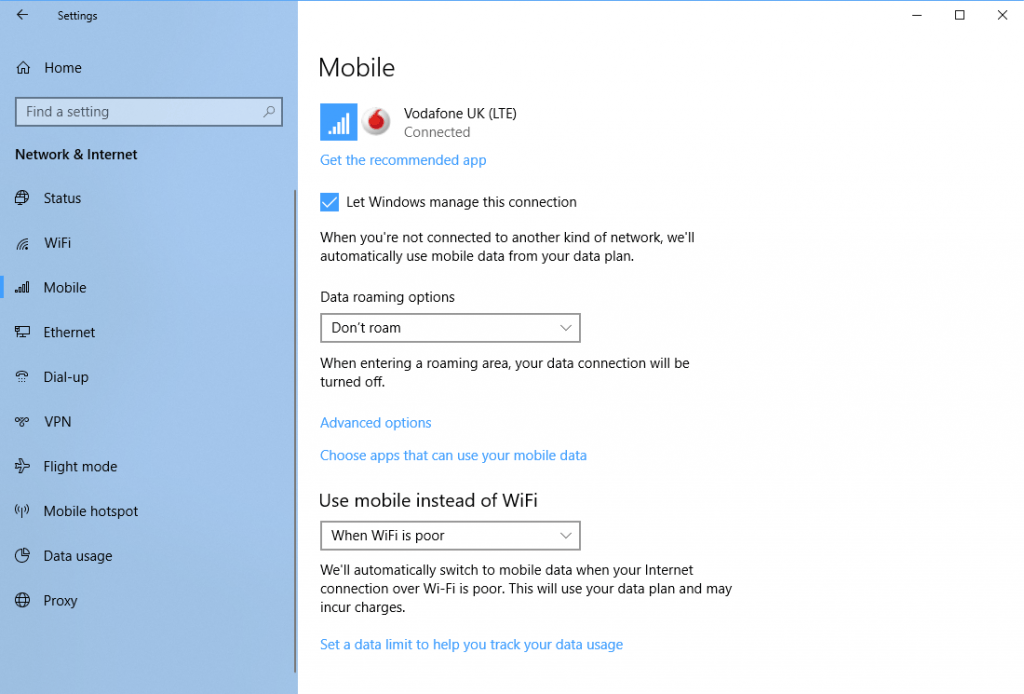Click the sidebar vertical scrollbar
Screen dimensions: 1024x694
[295, 431]
